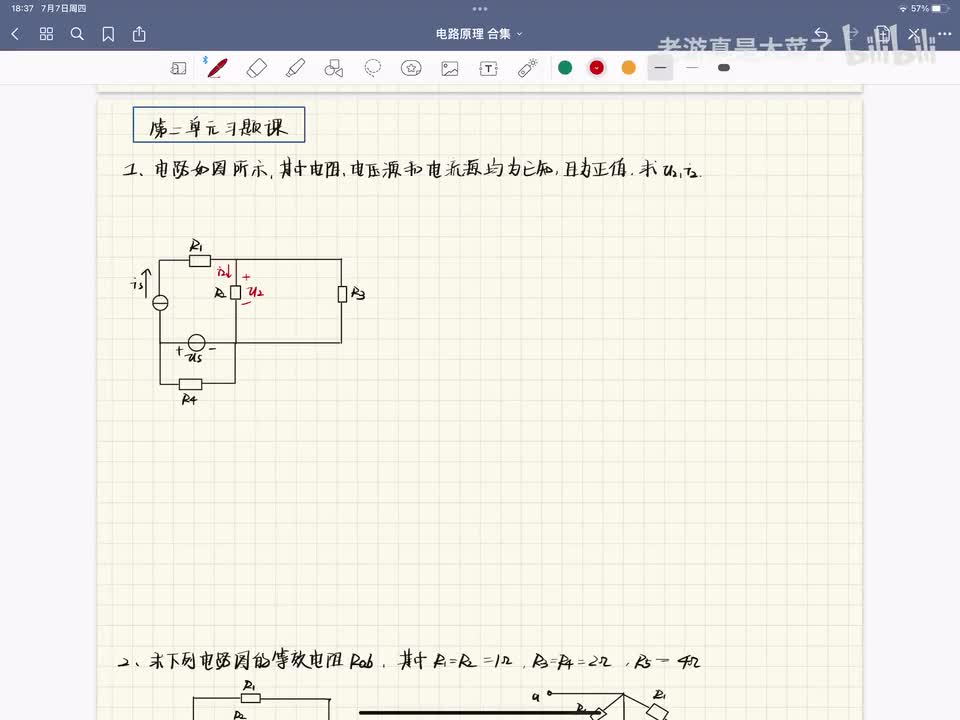Add a new page
Viewport: 960px width, 720px height.
pos(882,34)
